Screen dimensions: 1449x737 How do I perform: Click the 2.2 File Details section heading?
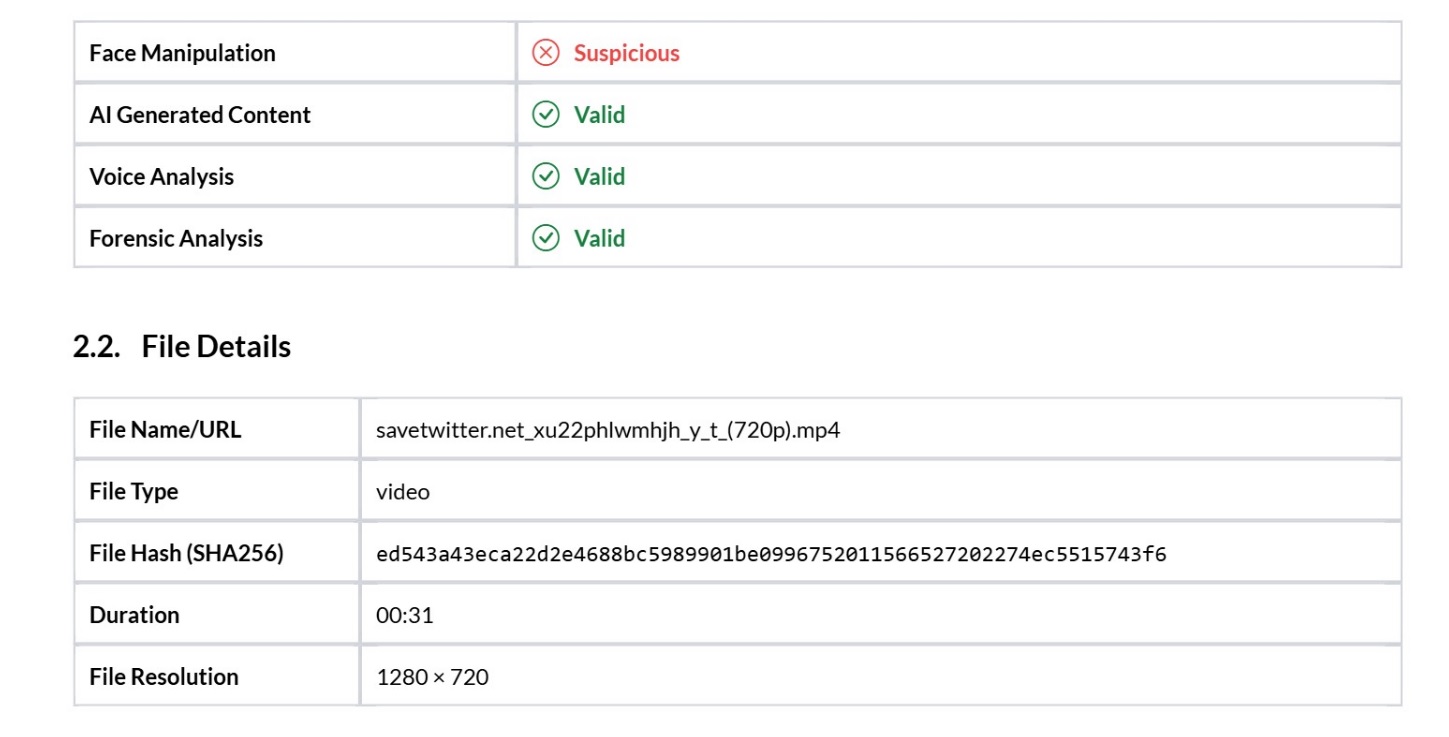[x=182, y=347]
